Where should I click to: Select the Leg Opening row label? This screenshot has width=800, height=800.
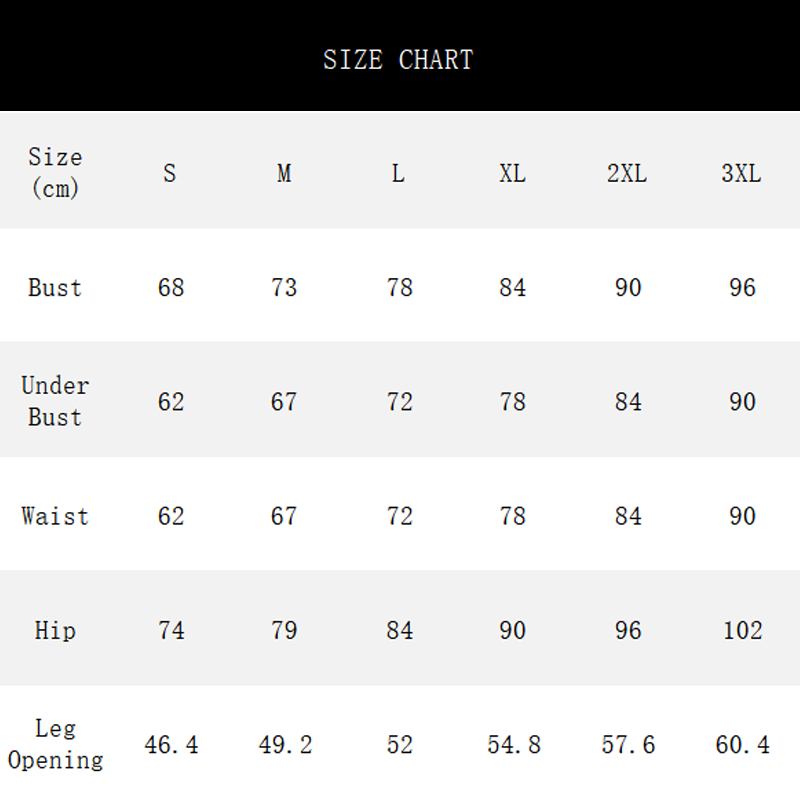pyautogui.click(x=55, y=744)
